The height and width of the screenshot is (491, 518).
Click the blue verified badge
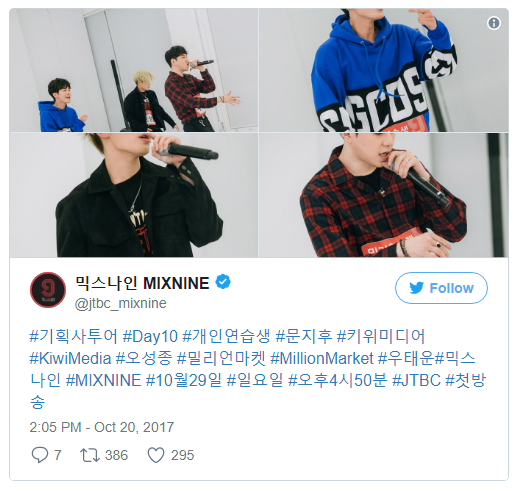coord(223,282)
